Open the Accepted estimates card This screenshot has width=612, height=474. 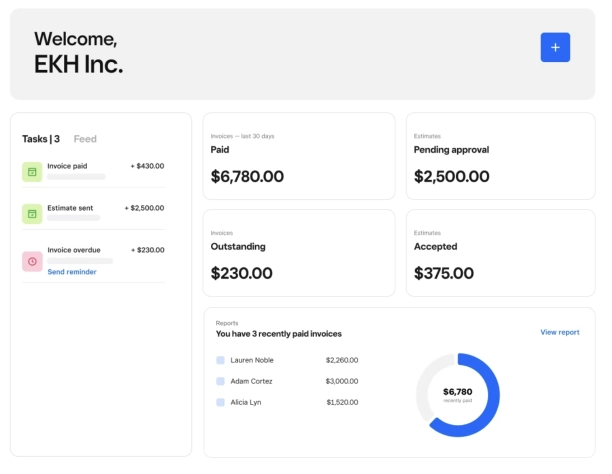(500, 253)
